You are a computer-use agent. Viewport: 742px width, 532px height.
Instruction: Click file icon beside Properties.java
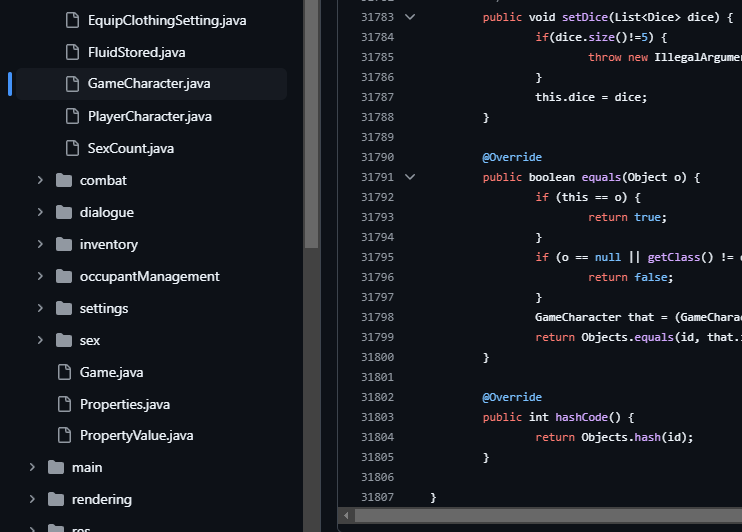click(64, 404)
